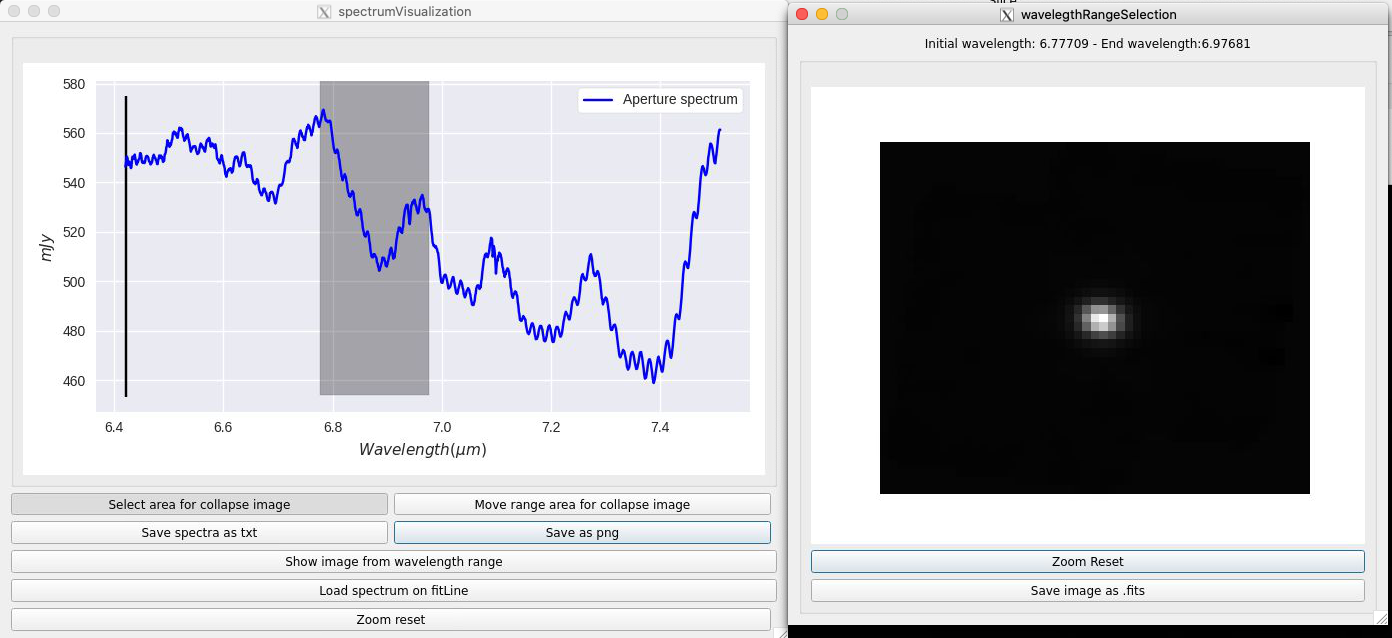Viewport: 1392px width, 638px height.
Task: Load spectrum on fitLine
Action: (394, 590)
